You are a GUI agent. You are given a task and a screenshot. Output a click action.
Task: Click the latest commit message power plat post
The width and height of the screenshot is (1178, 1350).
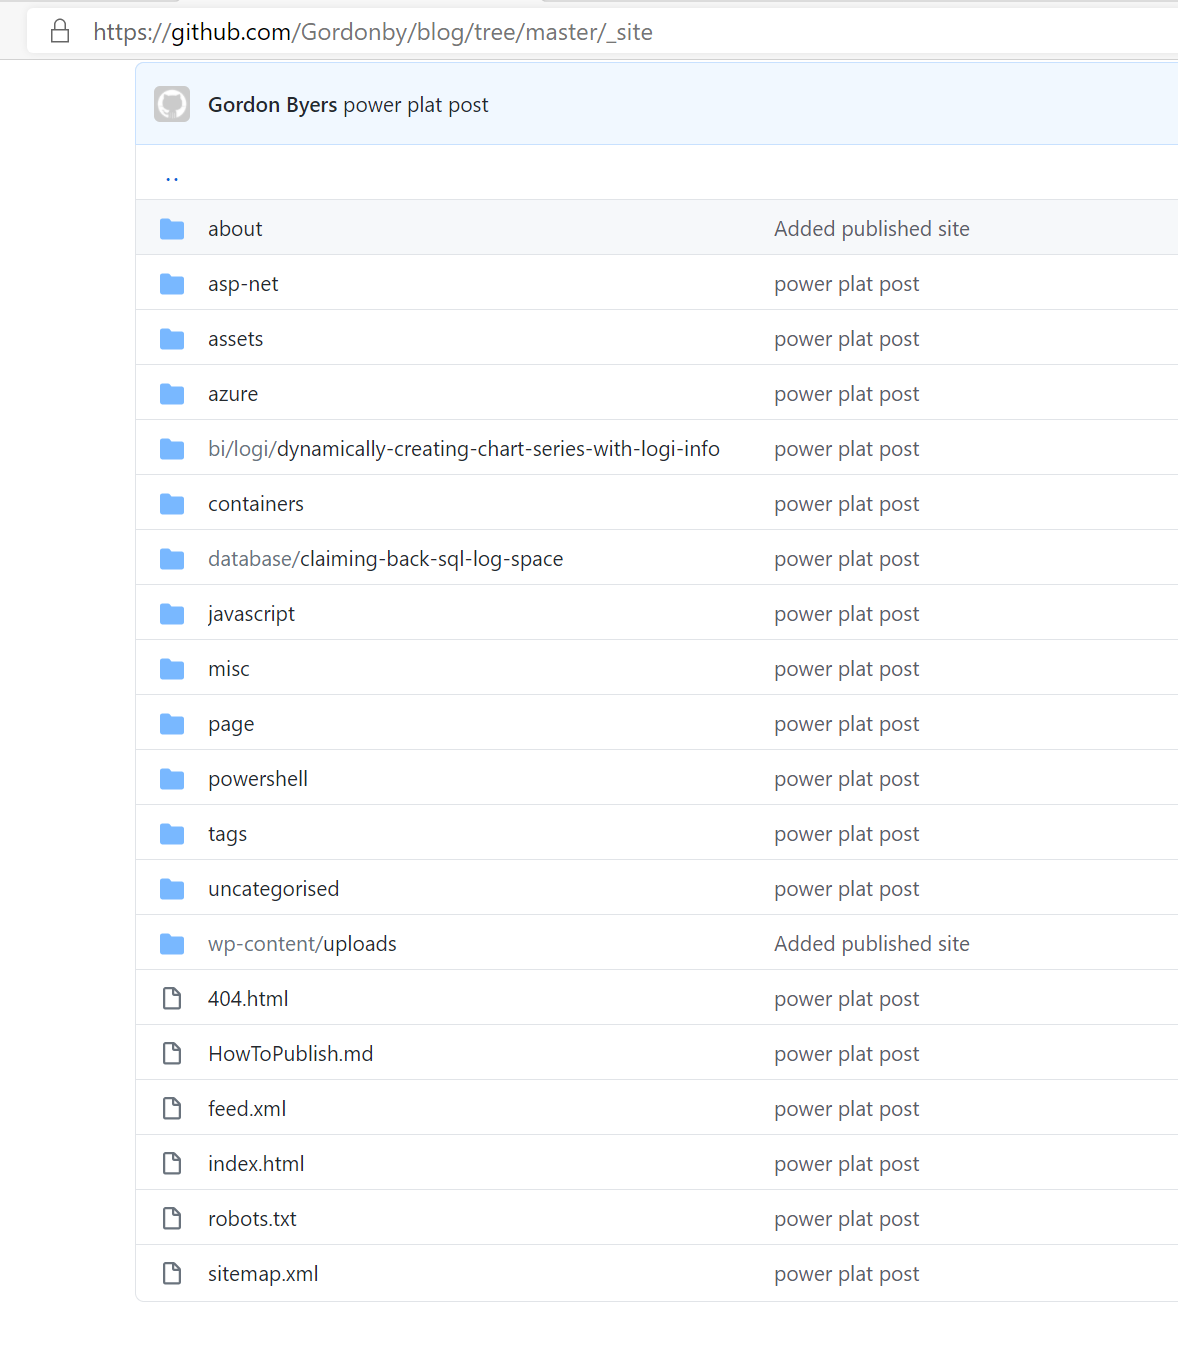[x=416, y=105]
